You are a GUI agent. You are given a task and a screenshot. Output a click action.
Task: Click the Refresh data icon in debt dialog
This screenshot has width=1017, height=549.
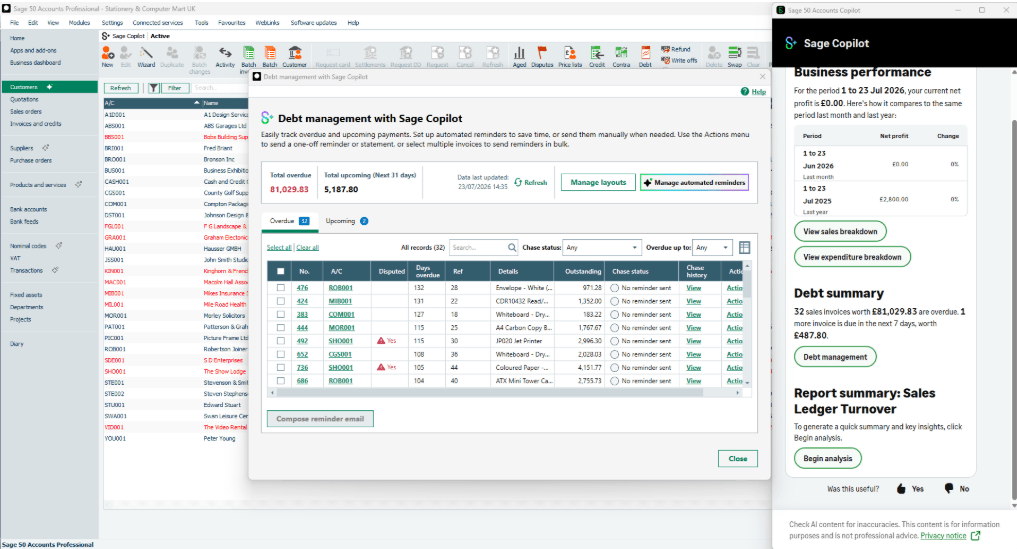click(518, 182)
